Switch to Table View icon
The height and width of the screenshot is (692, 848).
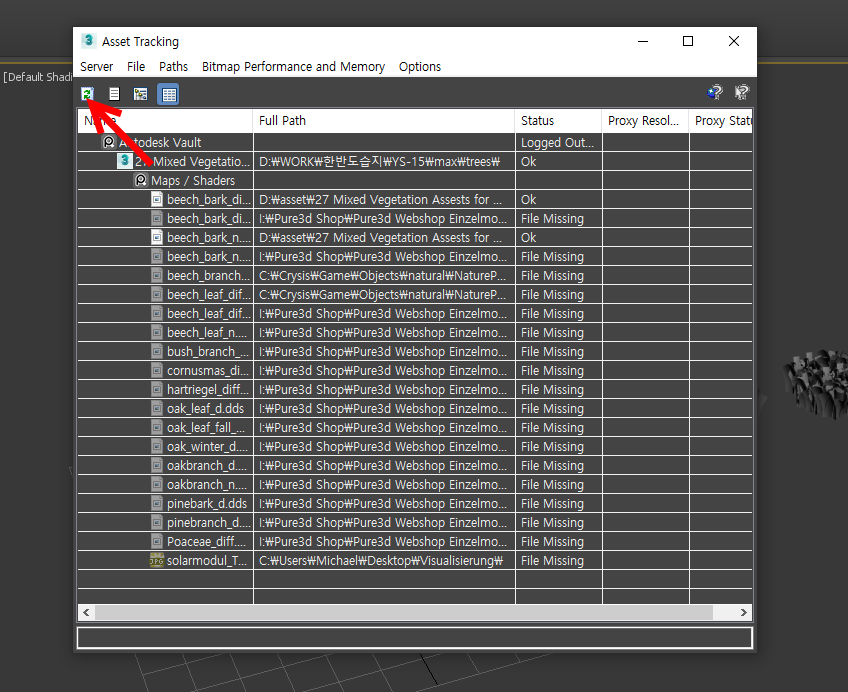(x=168, y=94)
